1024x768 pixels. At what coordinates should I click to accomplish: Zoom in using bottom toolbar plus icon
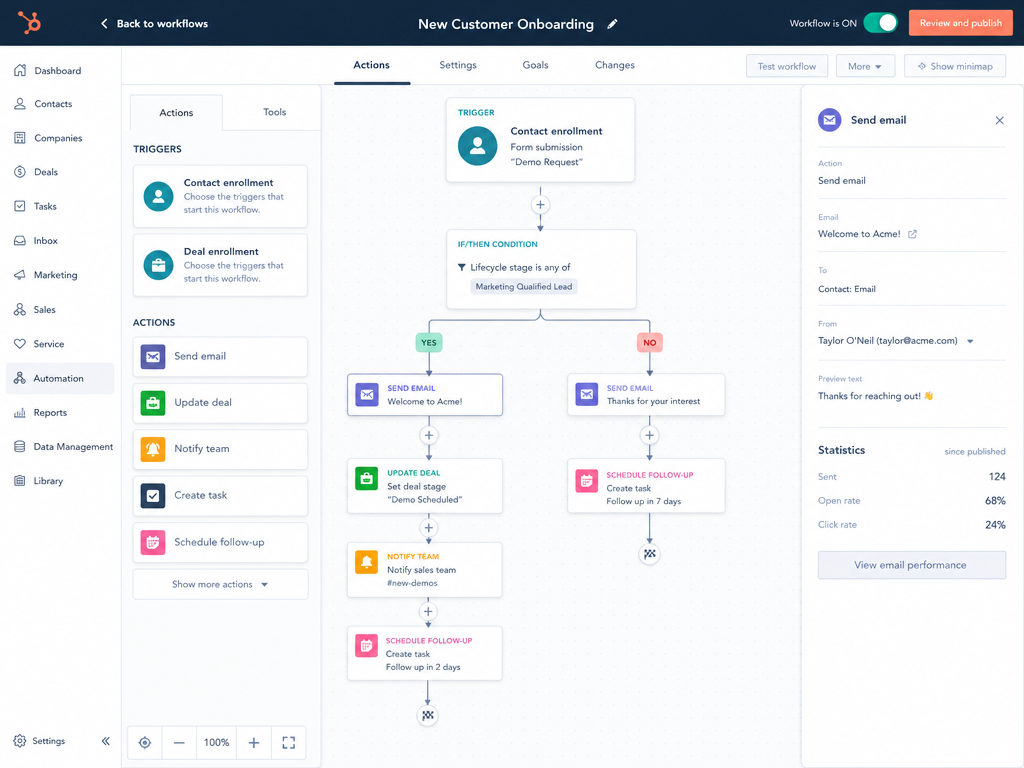(253, 743)
